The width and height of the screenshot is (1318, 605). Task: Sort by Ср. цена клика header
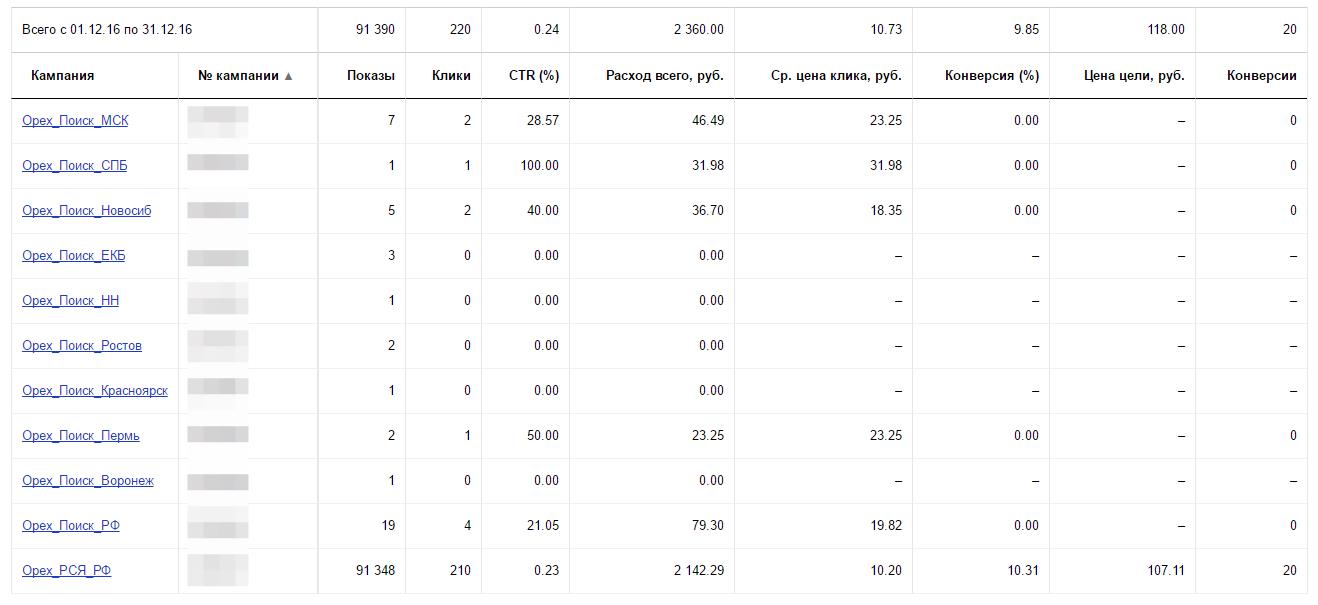click(x=837, y=76)
